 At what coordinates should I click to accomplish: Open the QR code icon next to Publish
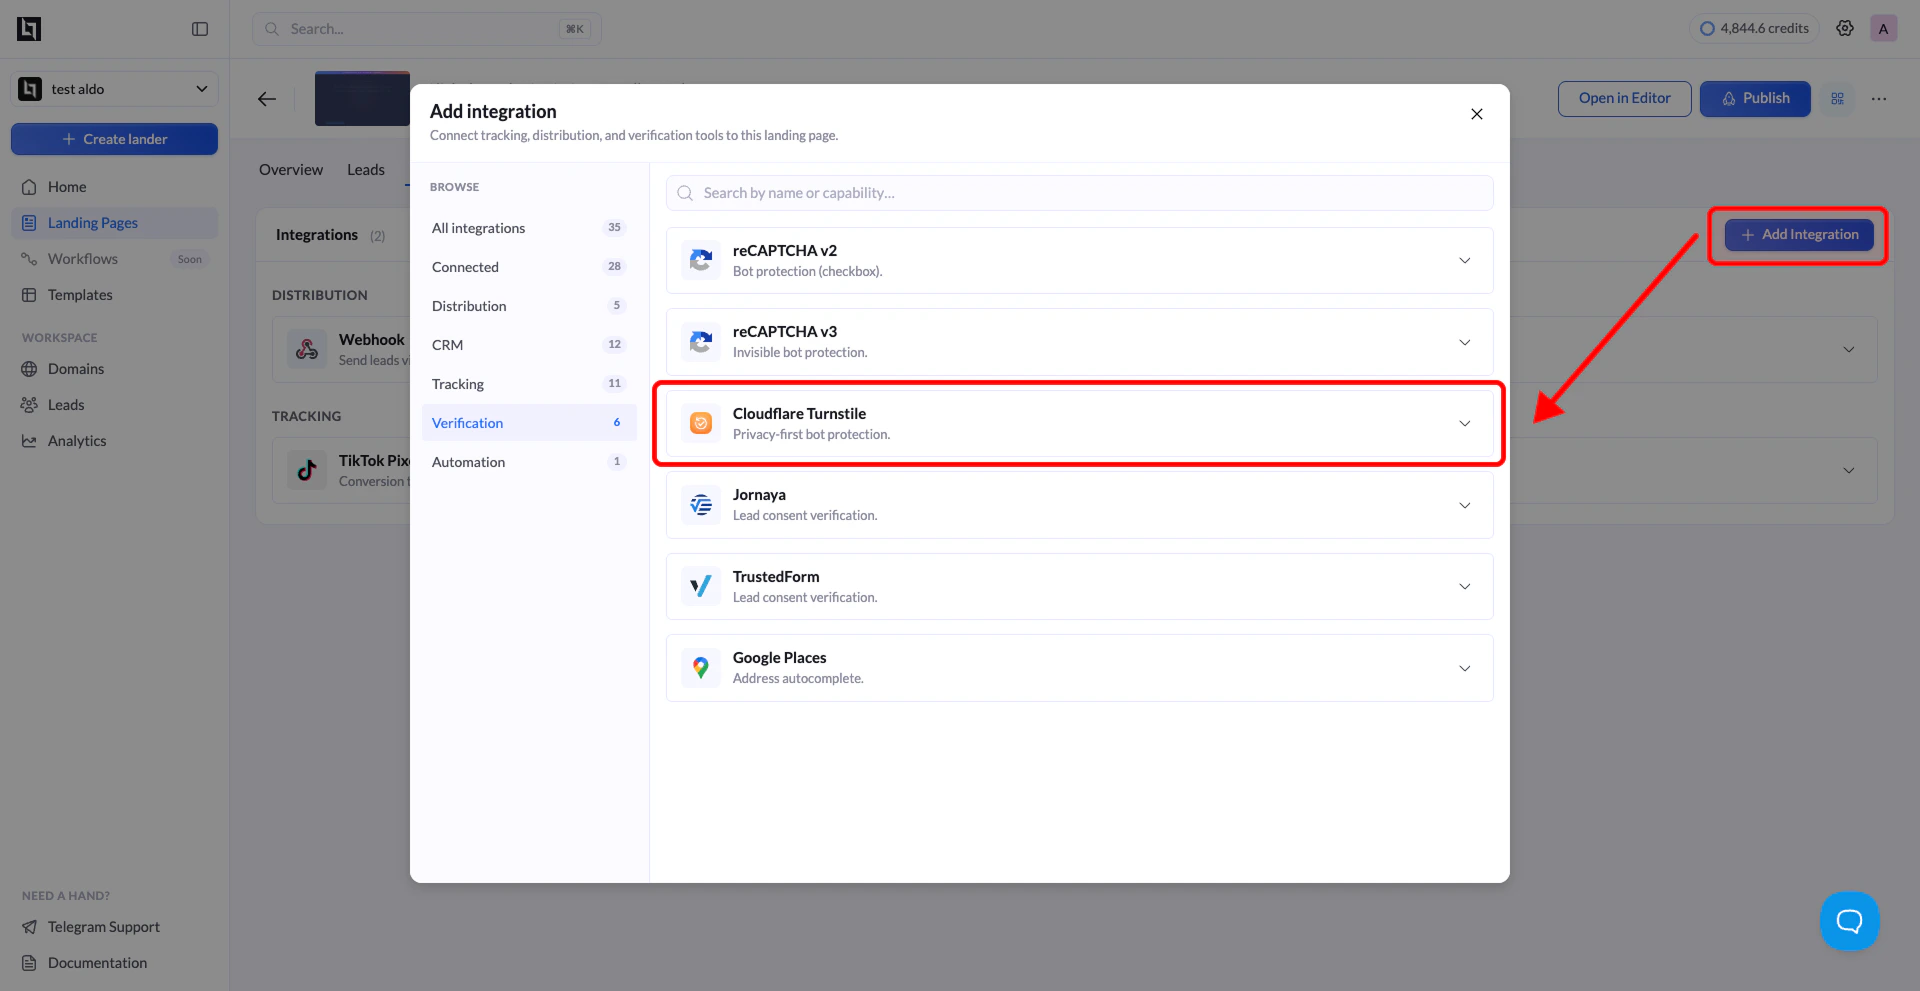pyautogui.click(x=1838, y=98)
